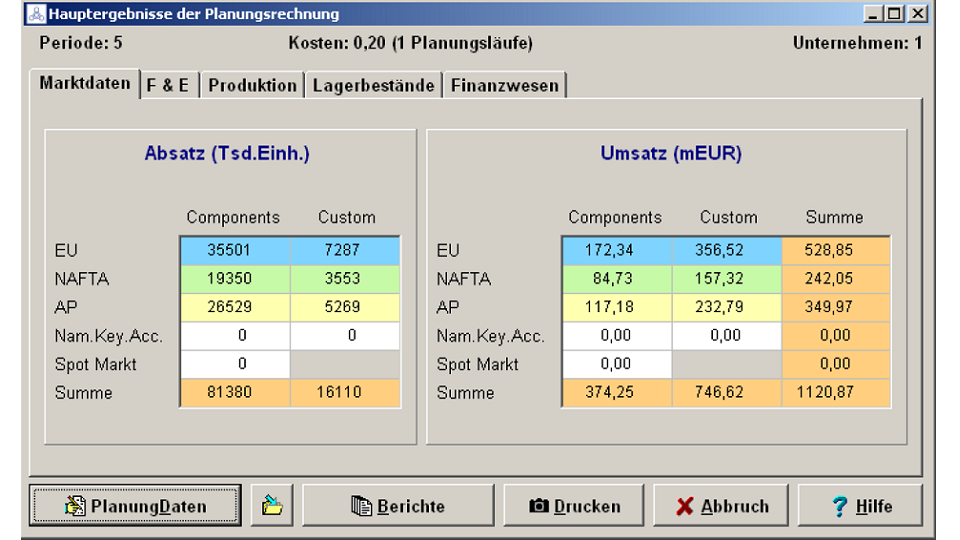Click the PlanungDaten button
The width and height of the screenshot is (960, 540).
coord(135,506)
